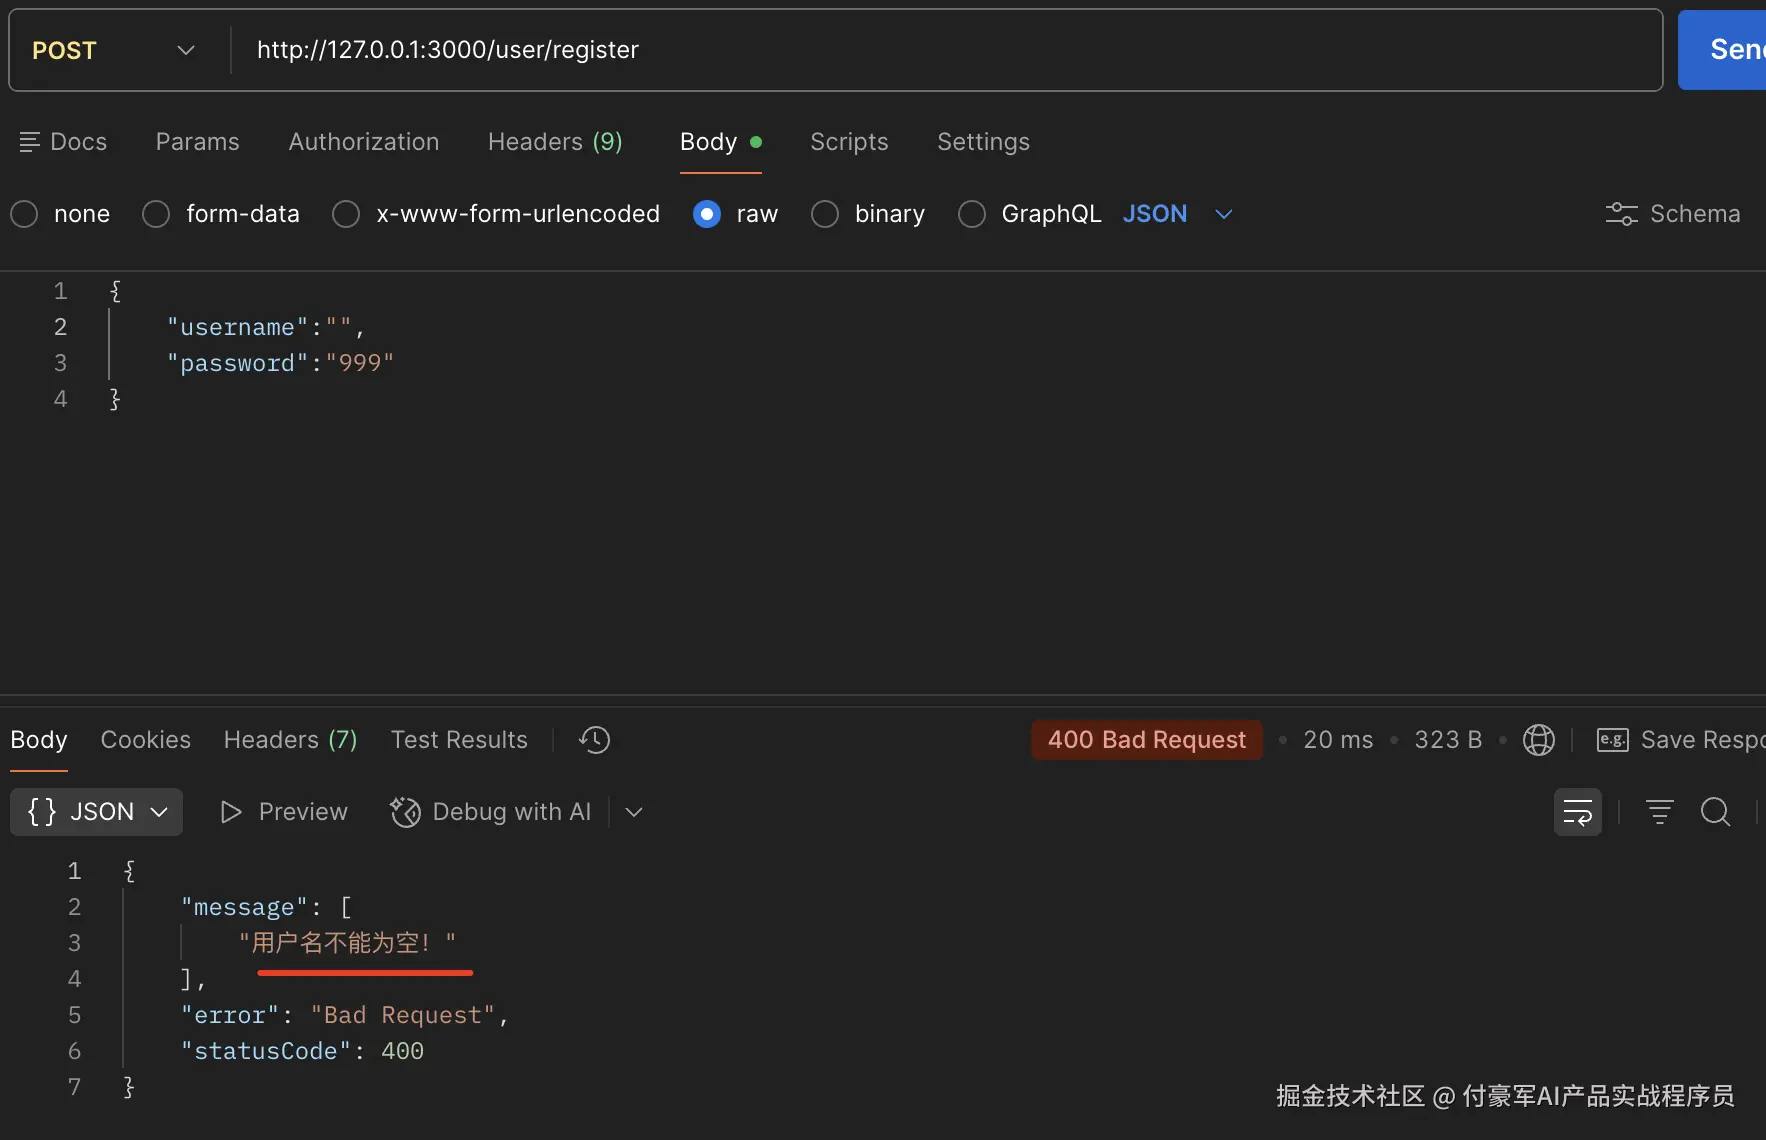
Task: Click the 20 ms response time
Action: coord(1338,740)
